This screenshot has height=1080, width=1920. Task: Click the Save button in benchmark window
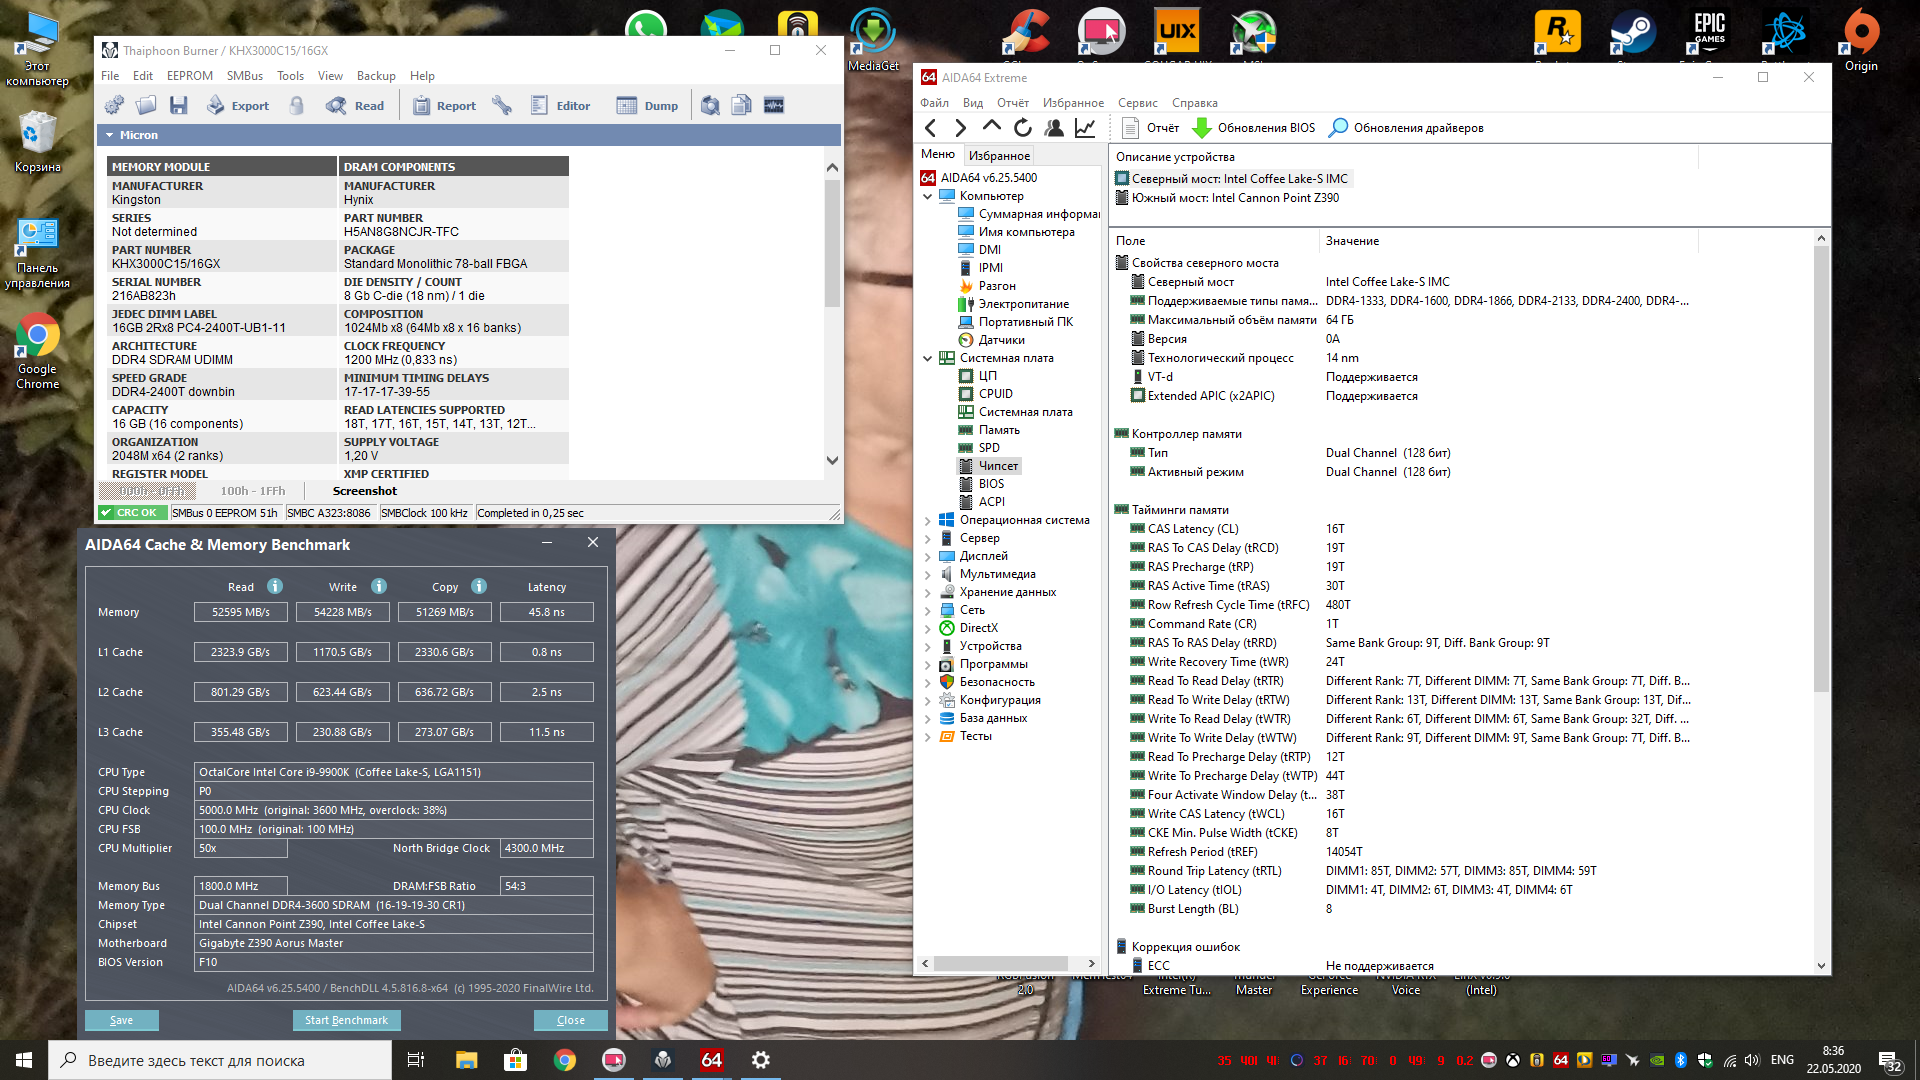pos(121,1020)
